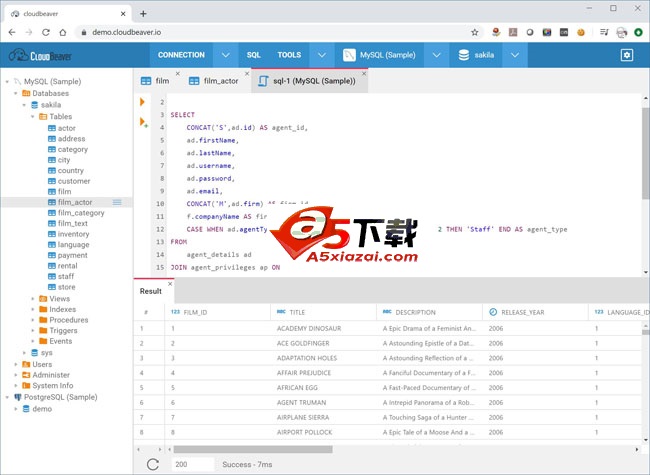The width and height of the screenshot is (650, 475).
Task: Open MySQL (Sample) connection dropdown arrow
Action: (437, 55)
